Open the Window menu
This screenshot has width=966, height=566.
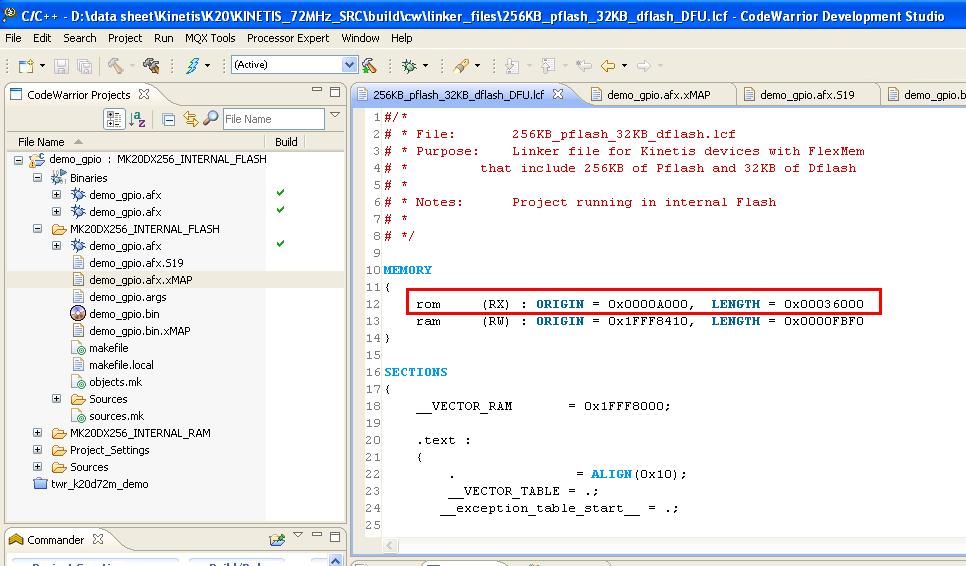(x=360, y=38)
